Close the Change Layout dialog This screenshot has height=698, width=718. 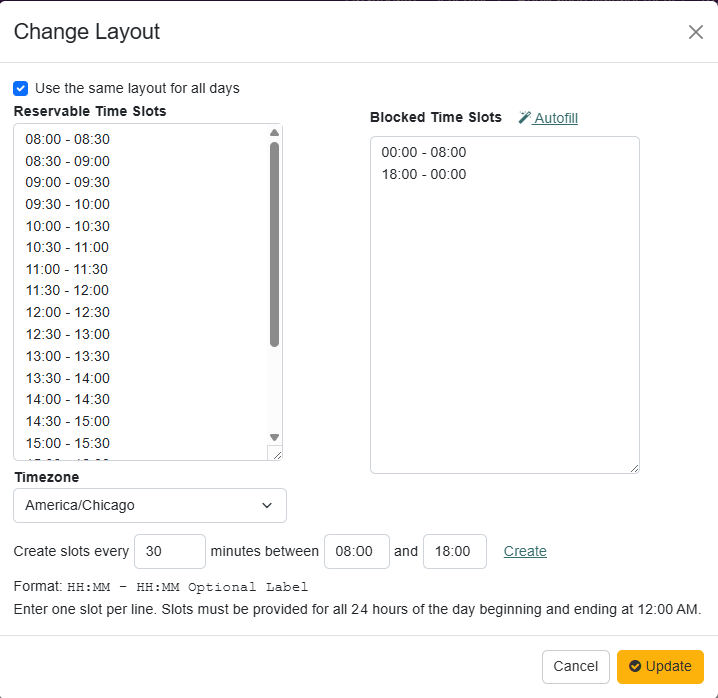[696, 32]
